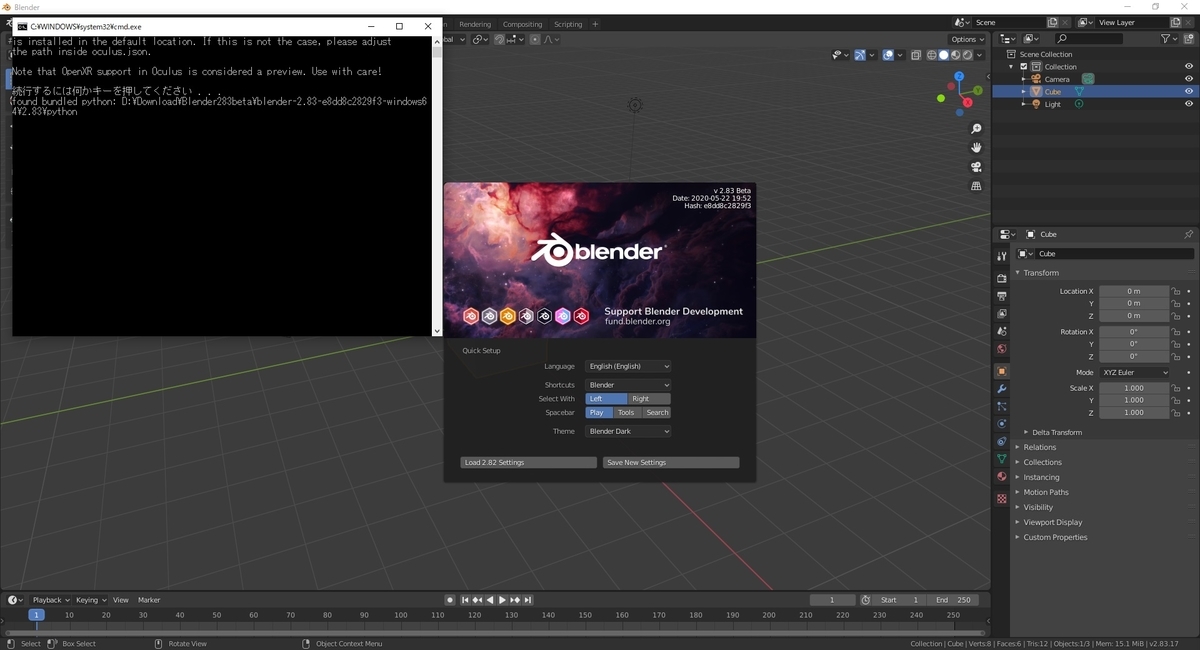This screenshot has height=650, width=1200.
Task: Open the Object Data mesh tab
Action: (x=1002, y=459)
